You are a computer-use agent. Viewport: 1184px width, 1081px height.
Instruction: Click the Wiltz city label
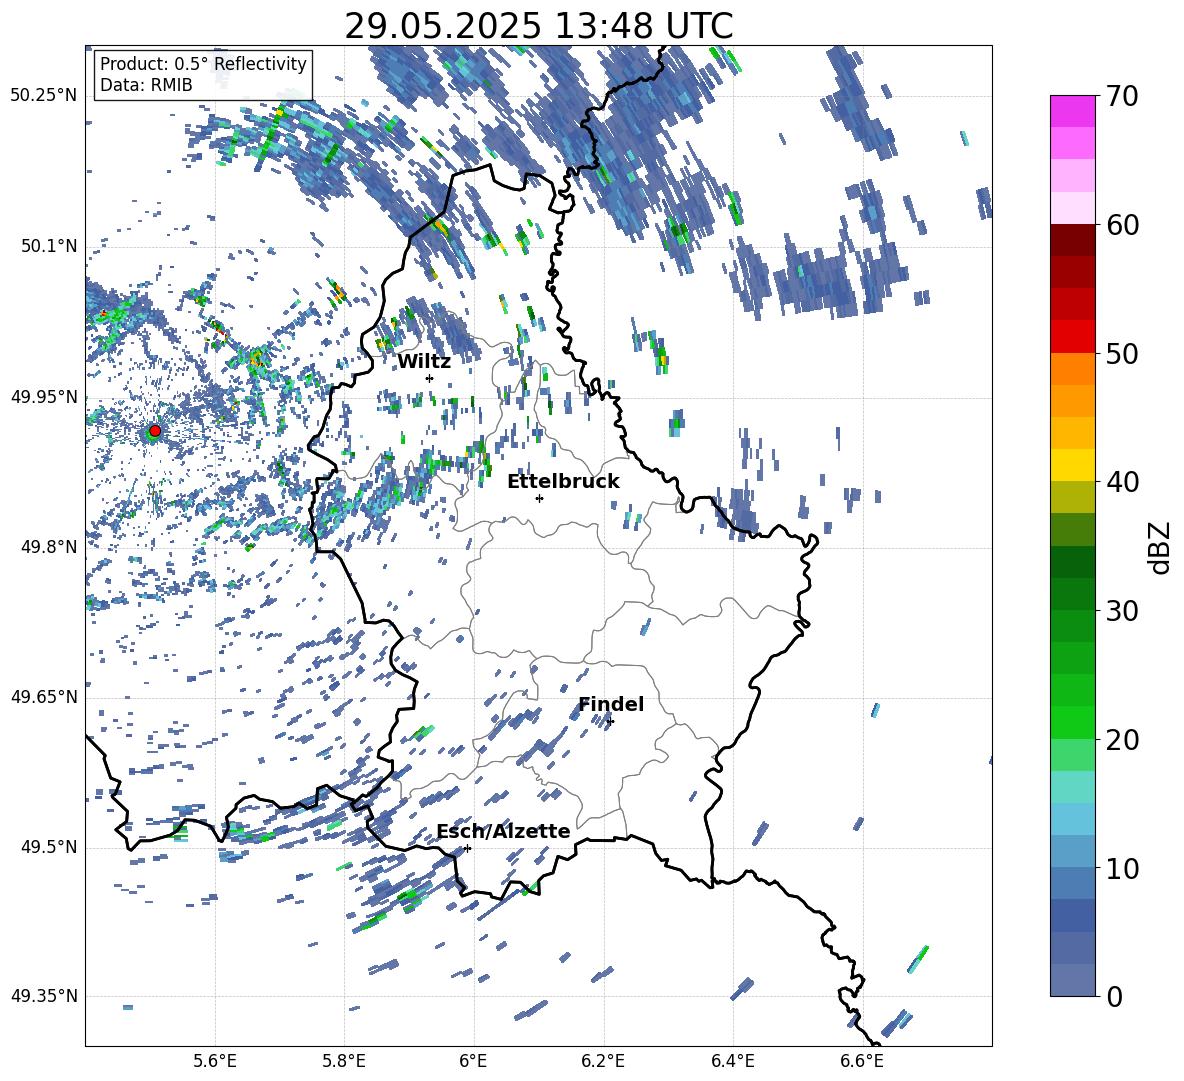tap(424, 362)
